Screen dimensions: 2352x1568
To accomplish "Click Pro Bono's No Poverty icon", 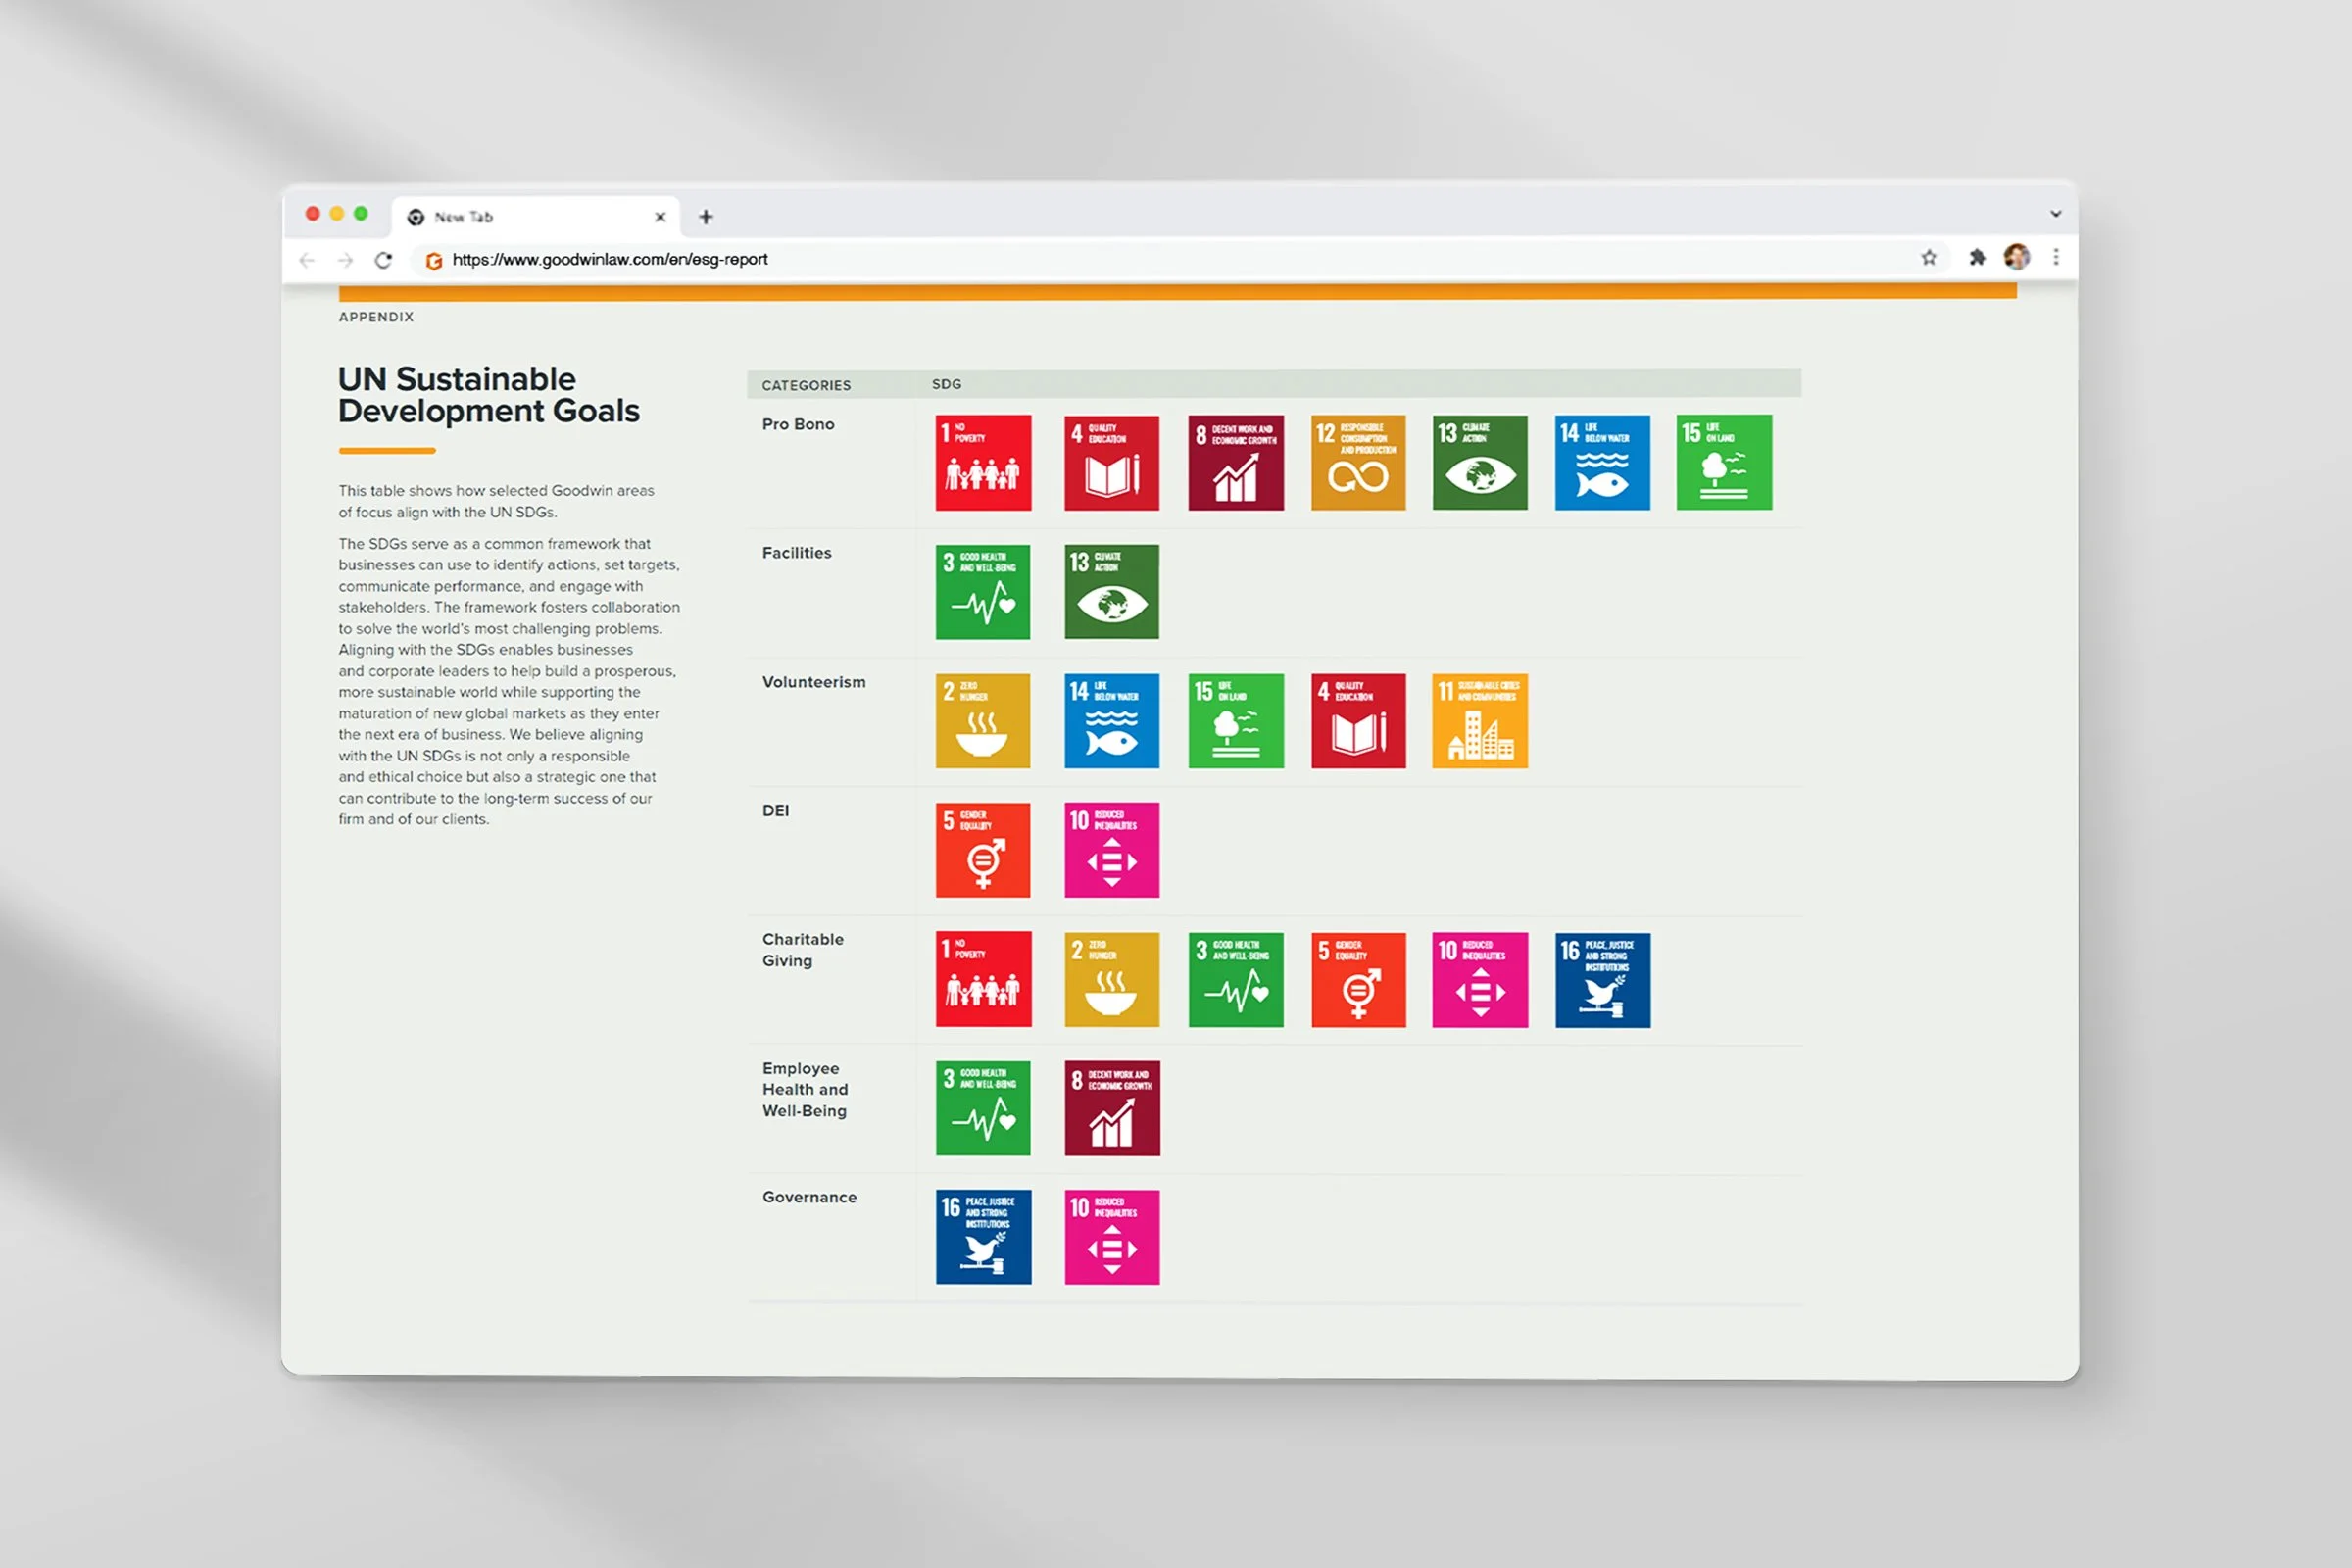I will (983, 463).
